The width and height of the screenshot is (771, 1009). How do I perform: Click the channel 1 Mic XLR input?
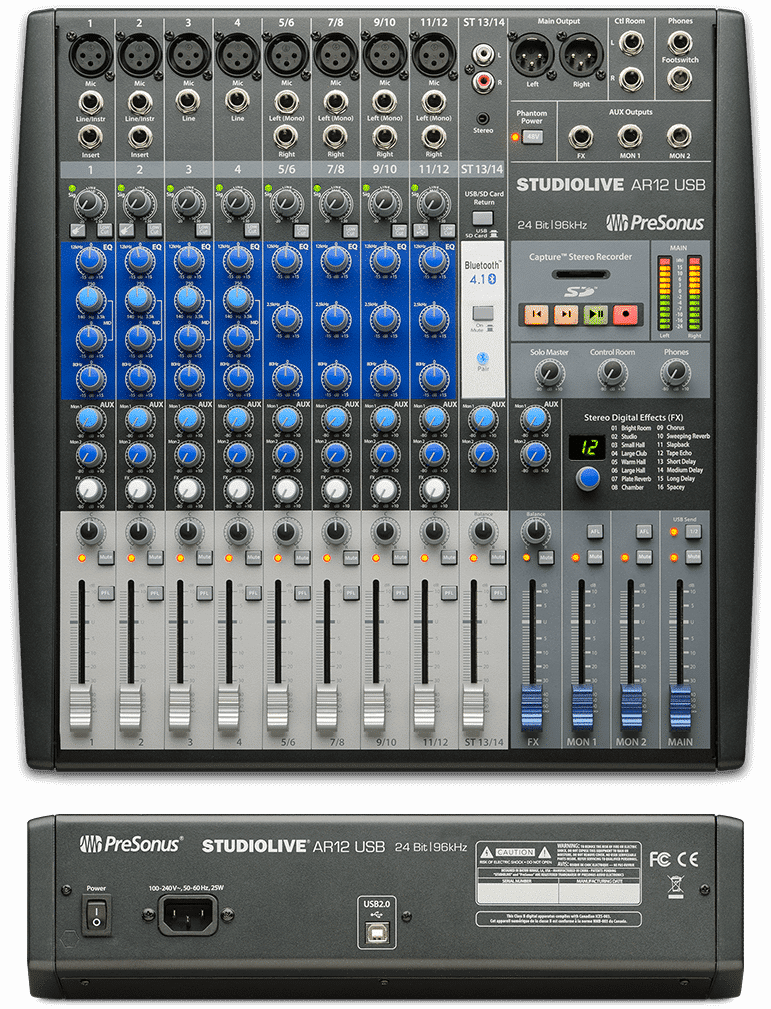click(x=90, y=55)
